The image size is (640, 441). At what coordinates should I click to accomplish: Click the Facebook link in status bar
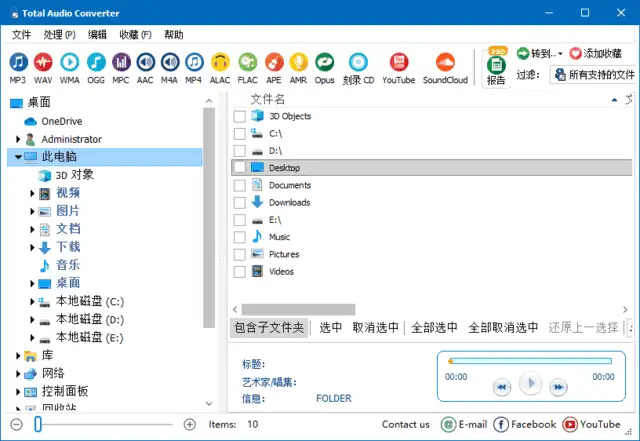524,424
